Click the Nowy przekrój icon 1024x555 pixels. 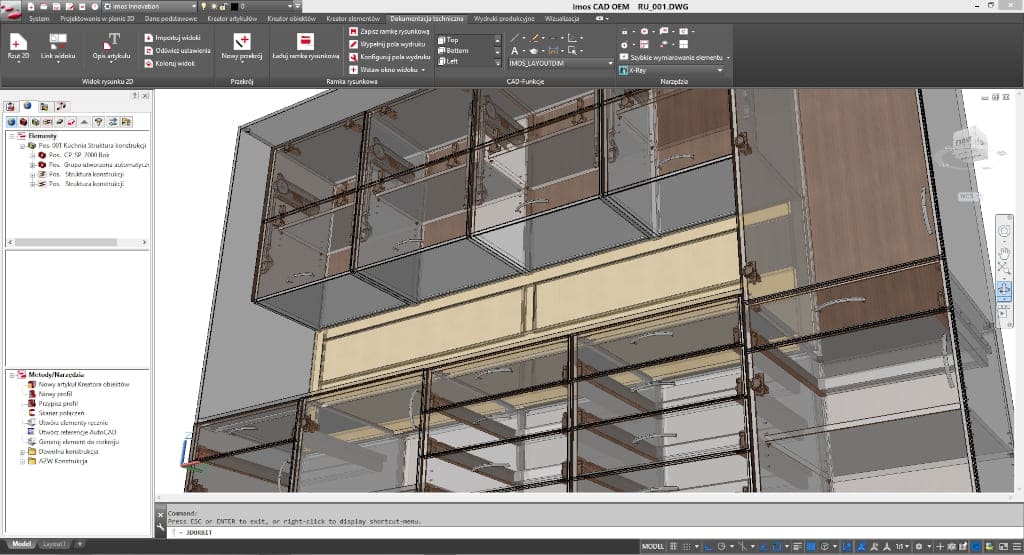(241, 41)
